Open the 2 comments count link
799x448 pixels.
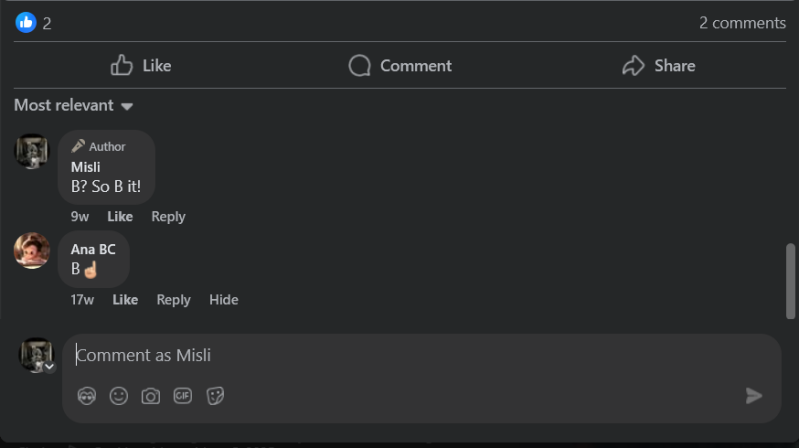742,23
